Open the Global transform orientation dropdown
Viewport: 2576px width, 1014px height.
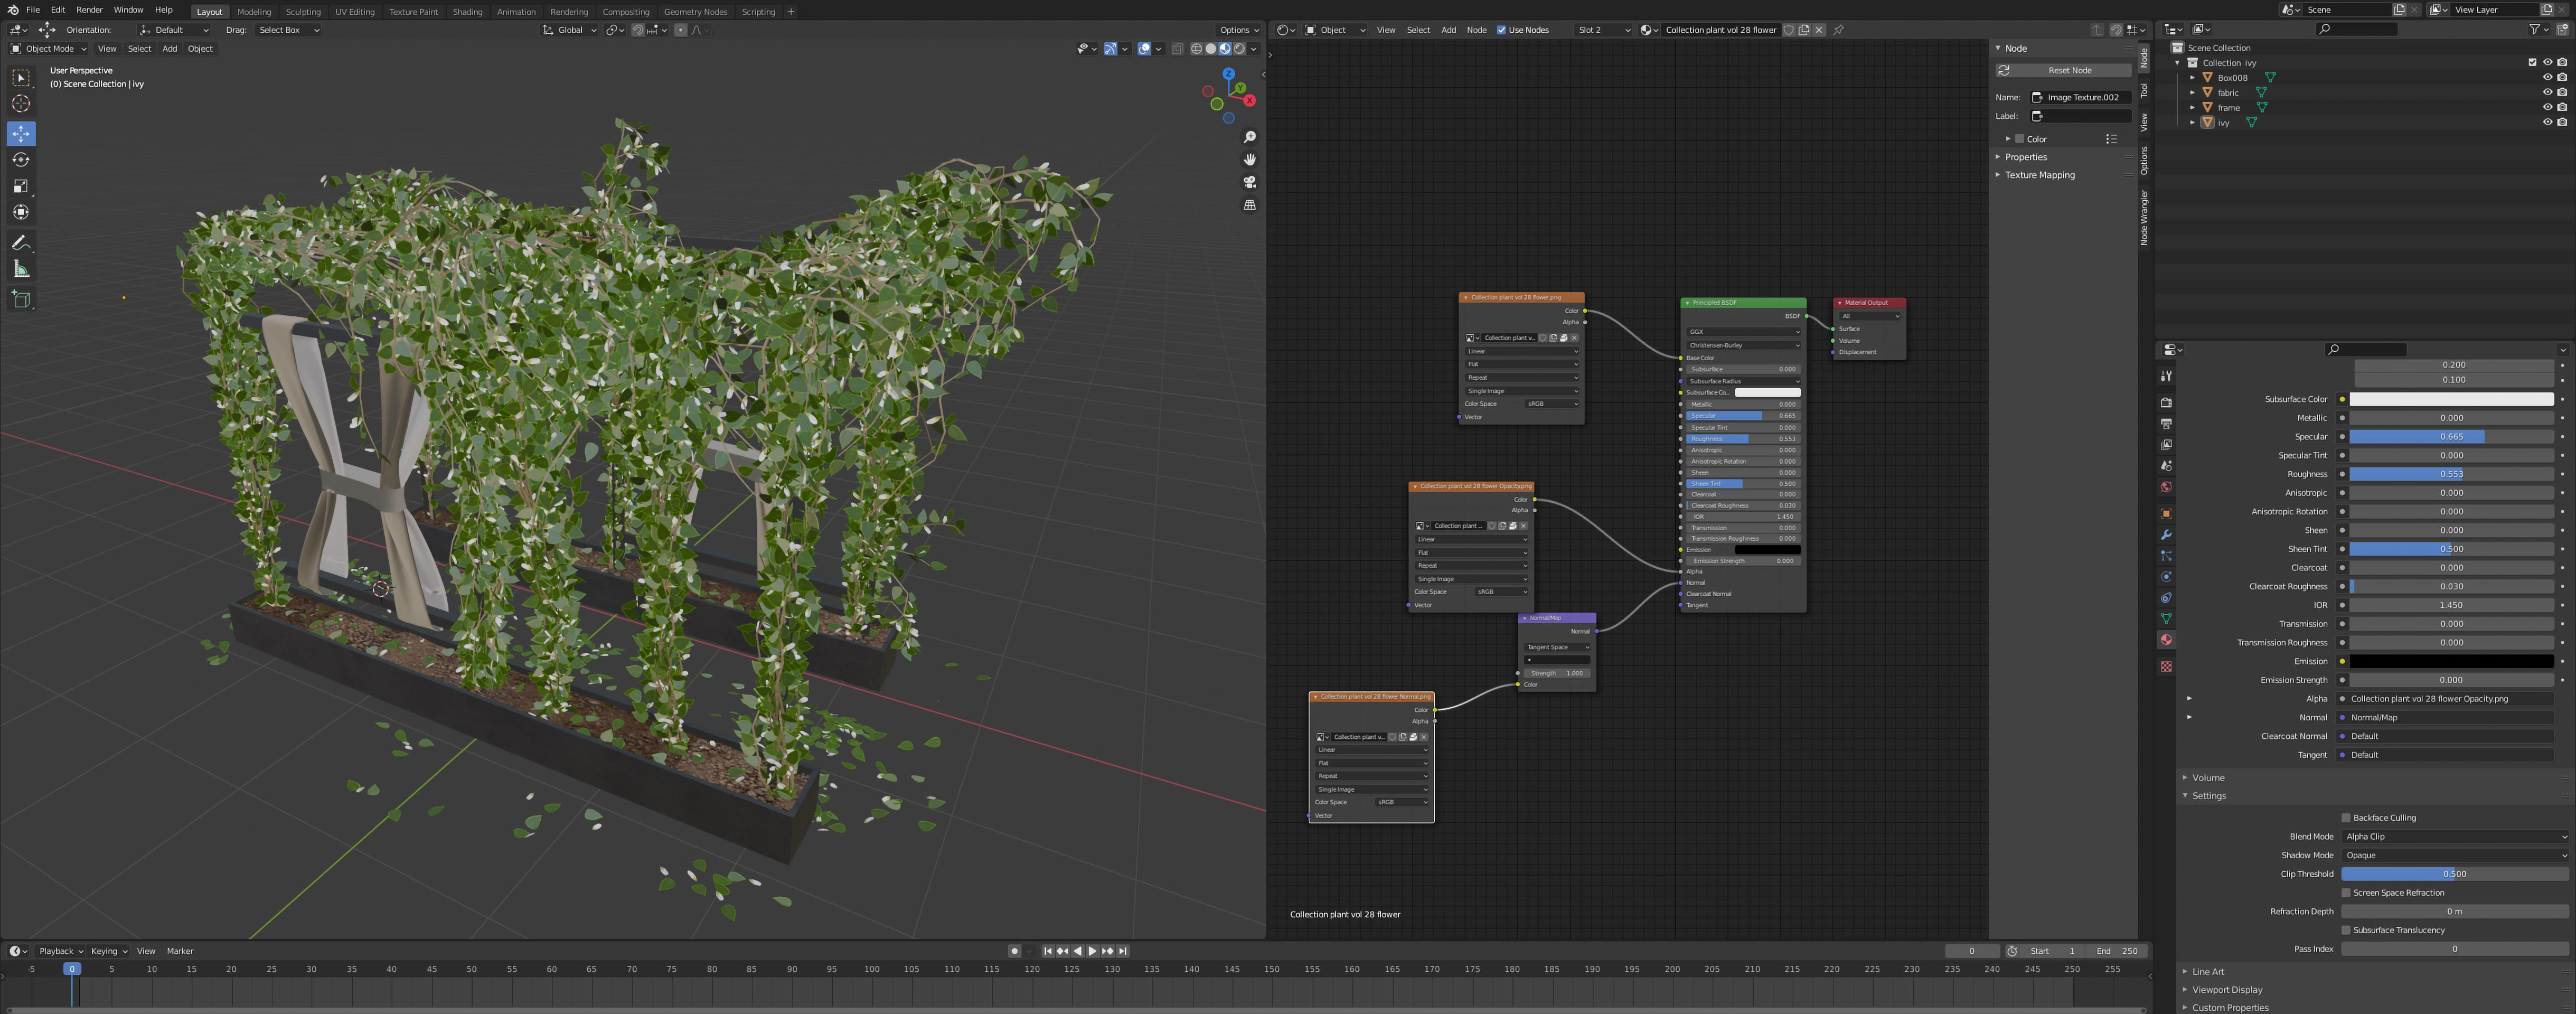coord(569,30)
